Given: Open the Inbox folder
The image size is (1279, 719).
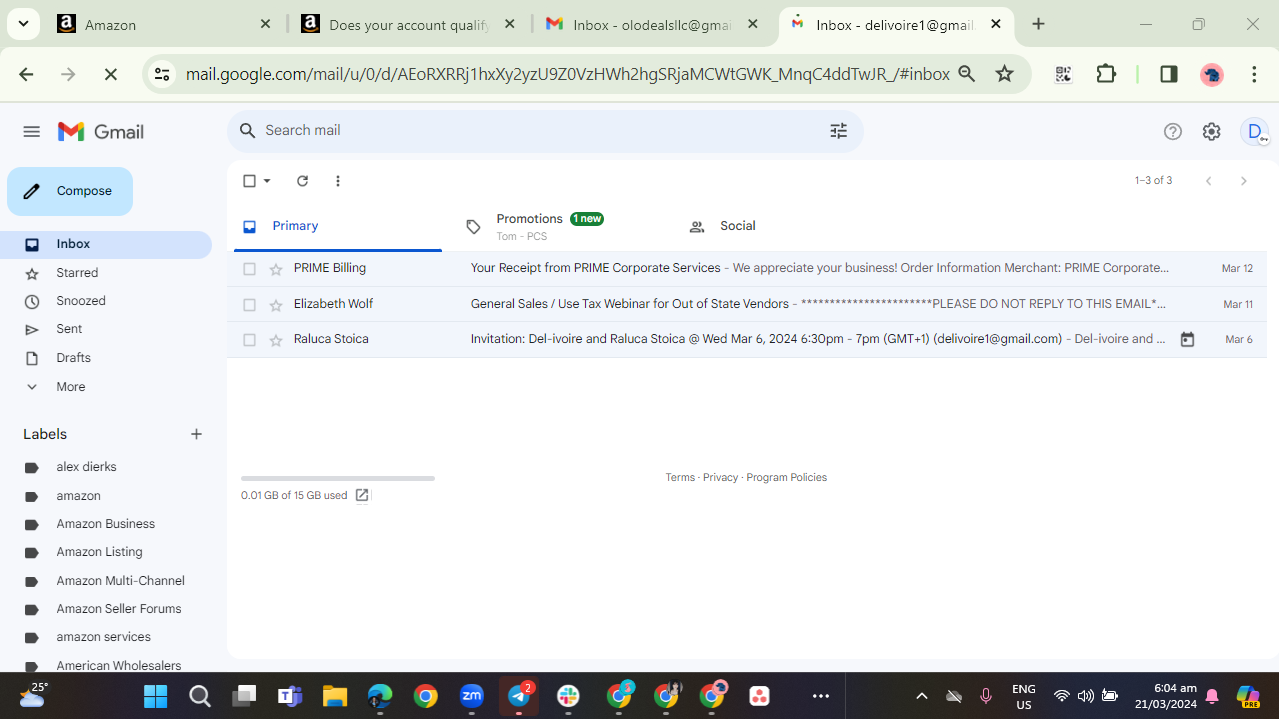Looking at the screenshot, I should point(106,244).
